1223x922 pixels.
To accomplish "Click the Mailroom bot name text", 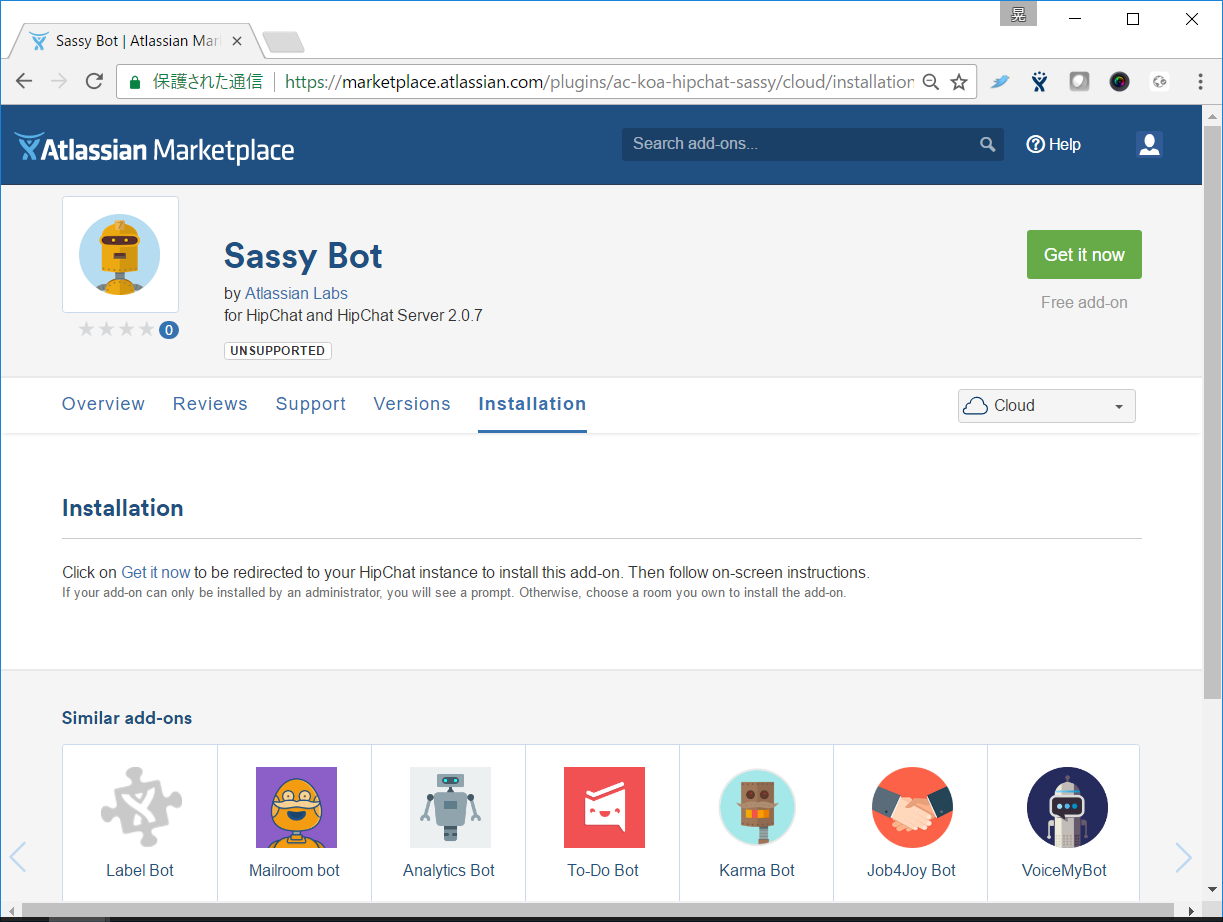I will 294,871.
